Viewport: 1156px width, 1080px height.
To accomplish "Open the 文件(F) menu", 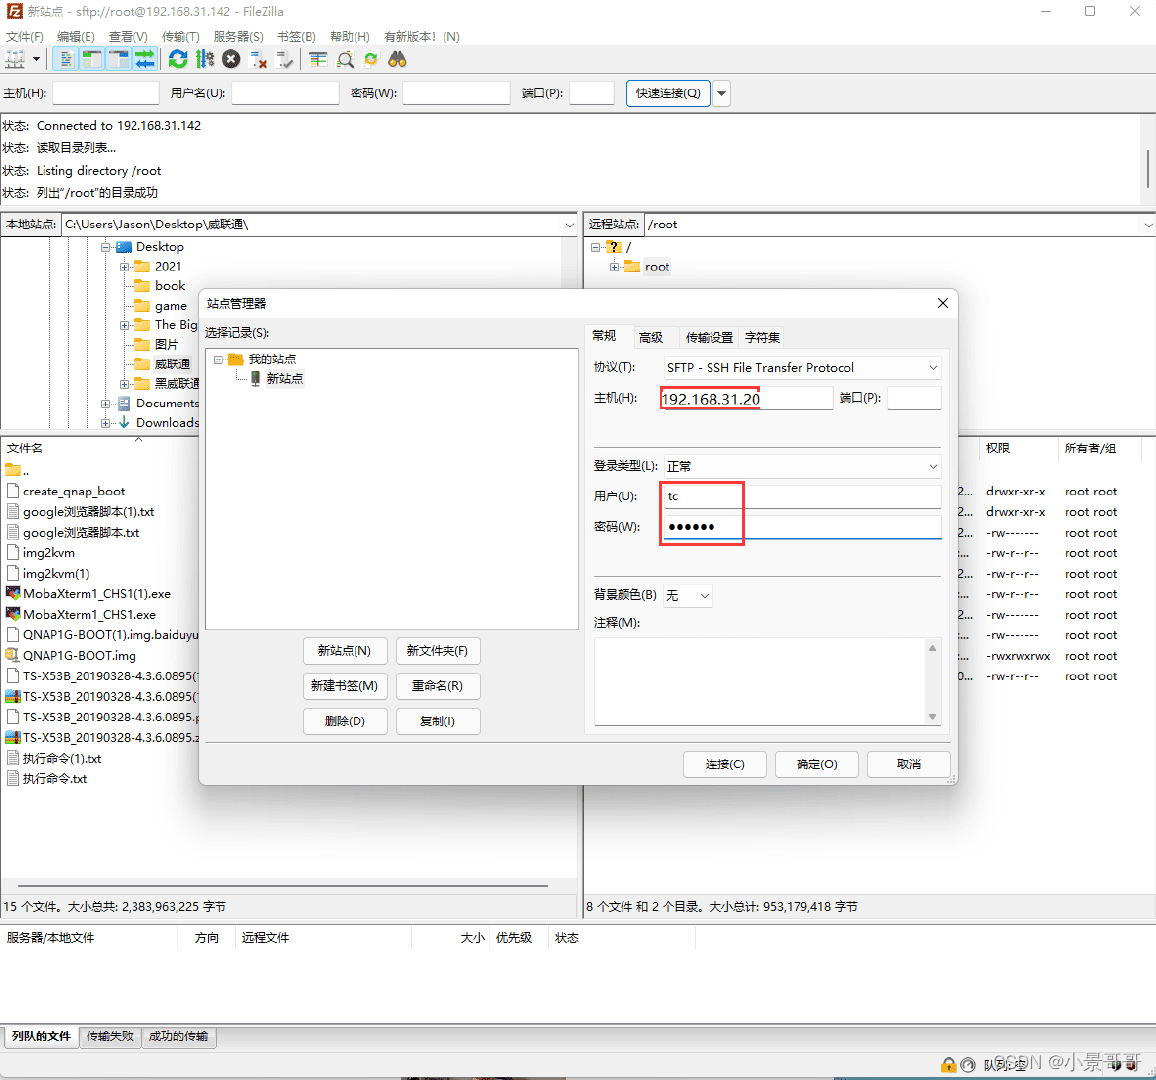I will click(x=25, y=37).
